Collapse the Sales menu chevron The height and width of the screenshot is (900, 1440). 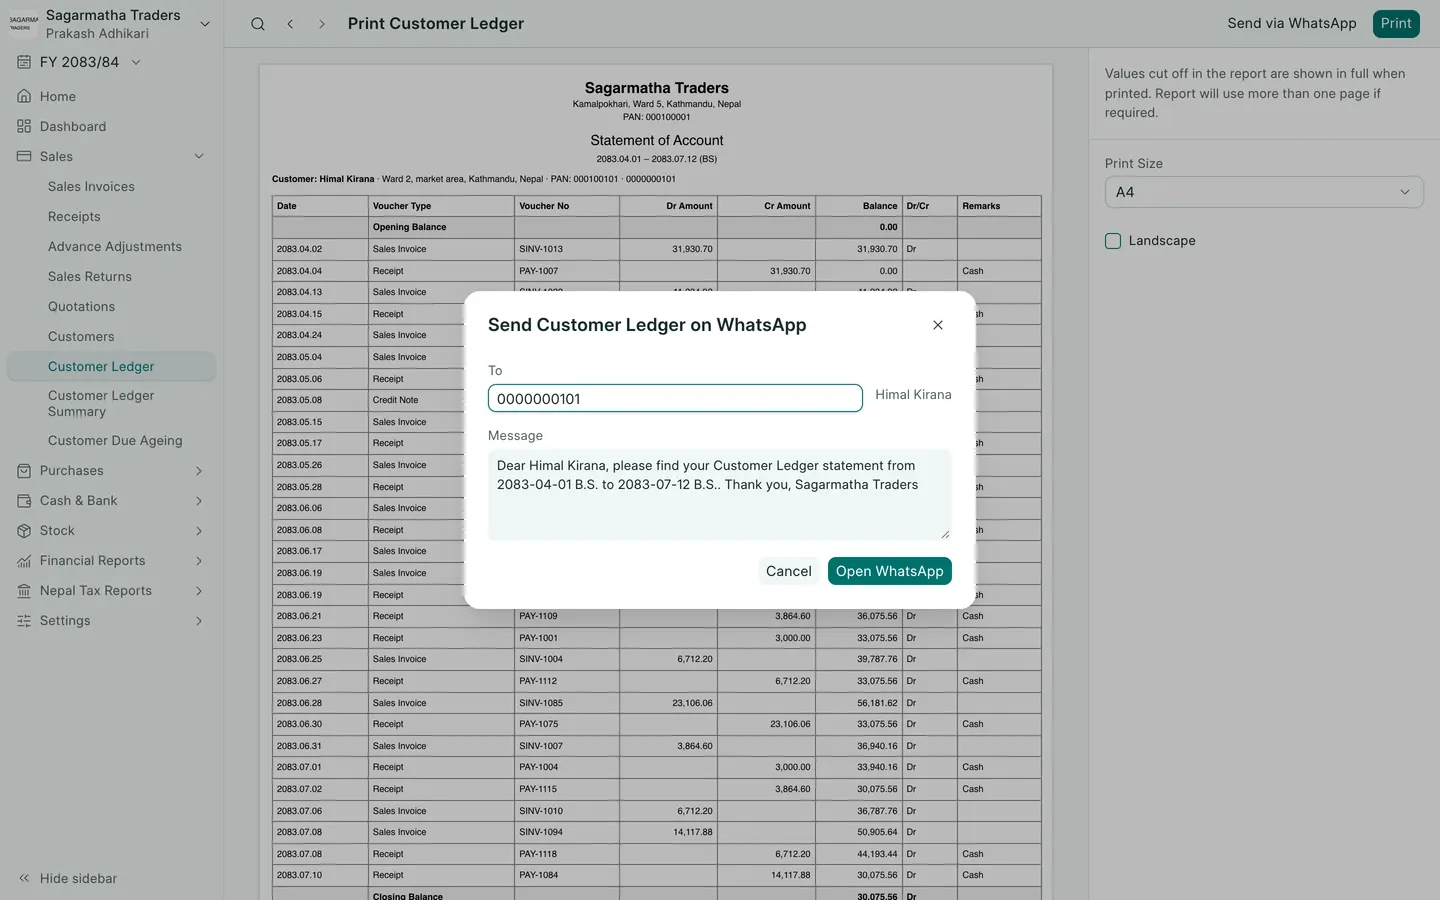point(199,157)
